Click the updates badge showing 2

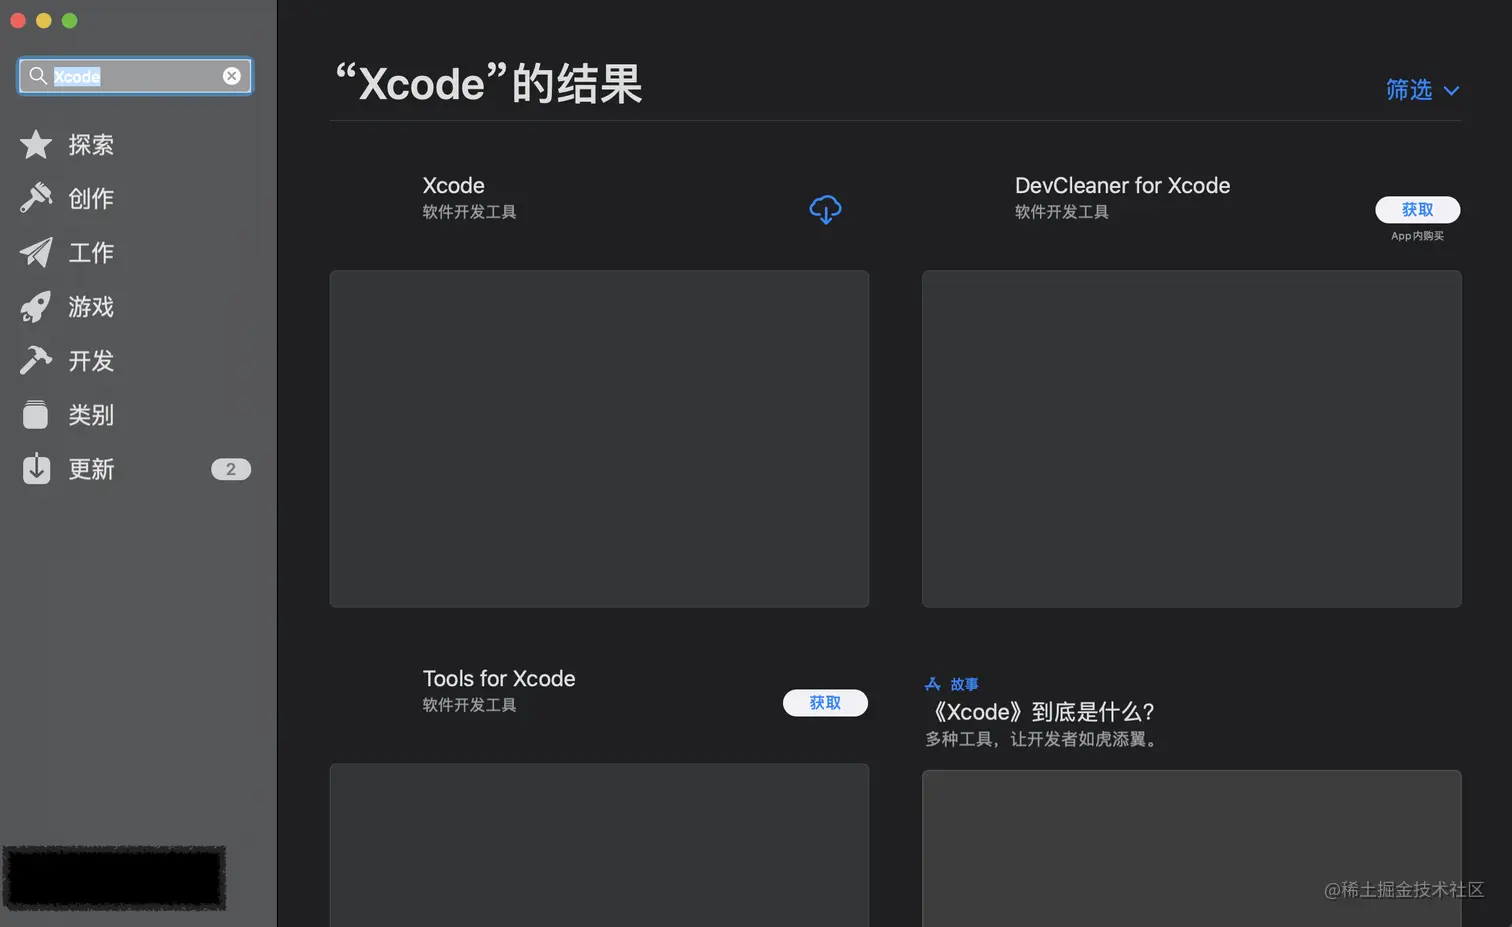click(231, 469)
